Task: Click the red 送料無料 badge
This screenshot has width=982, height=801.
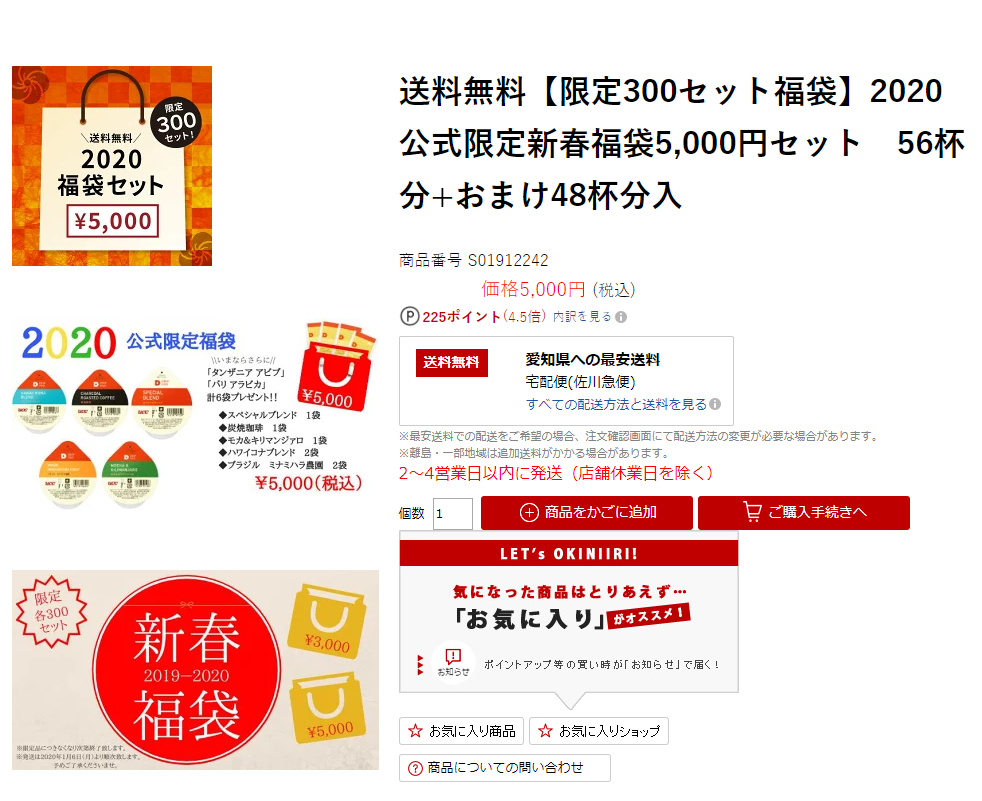Action: pyautogui.click(x=452, y=362)
